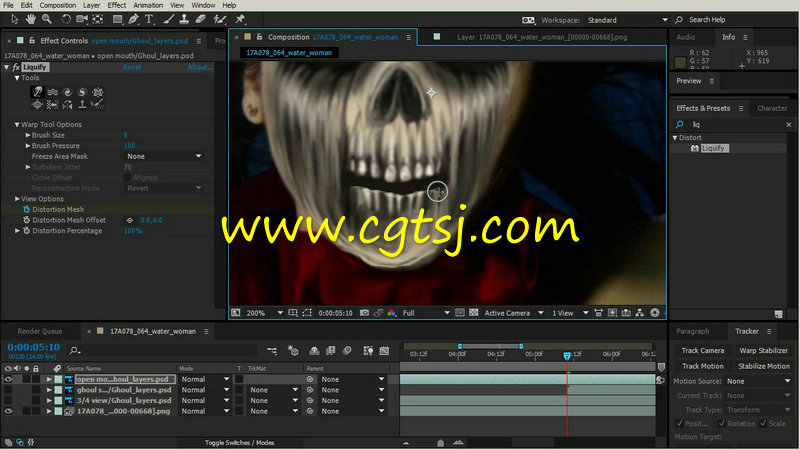The image size is (800, 450).
Task: Choose the Liquify Bloat tool
Action: pyautogui.click(x=37, y=105)
